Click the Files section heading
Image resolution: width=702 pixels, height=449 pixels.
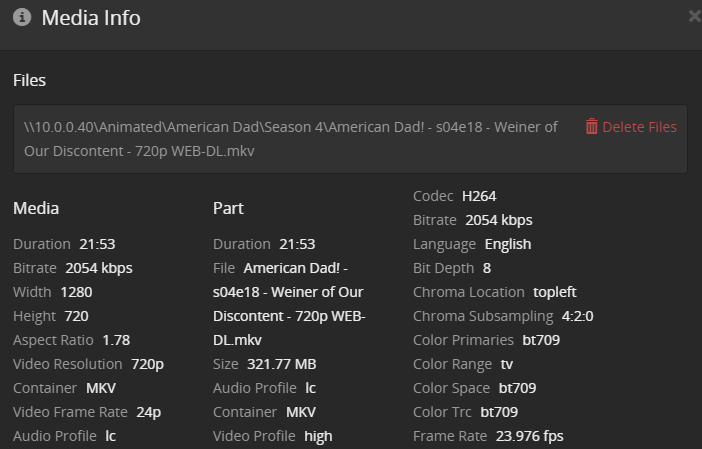(x=29, y=80)
